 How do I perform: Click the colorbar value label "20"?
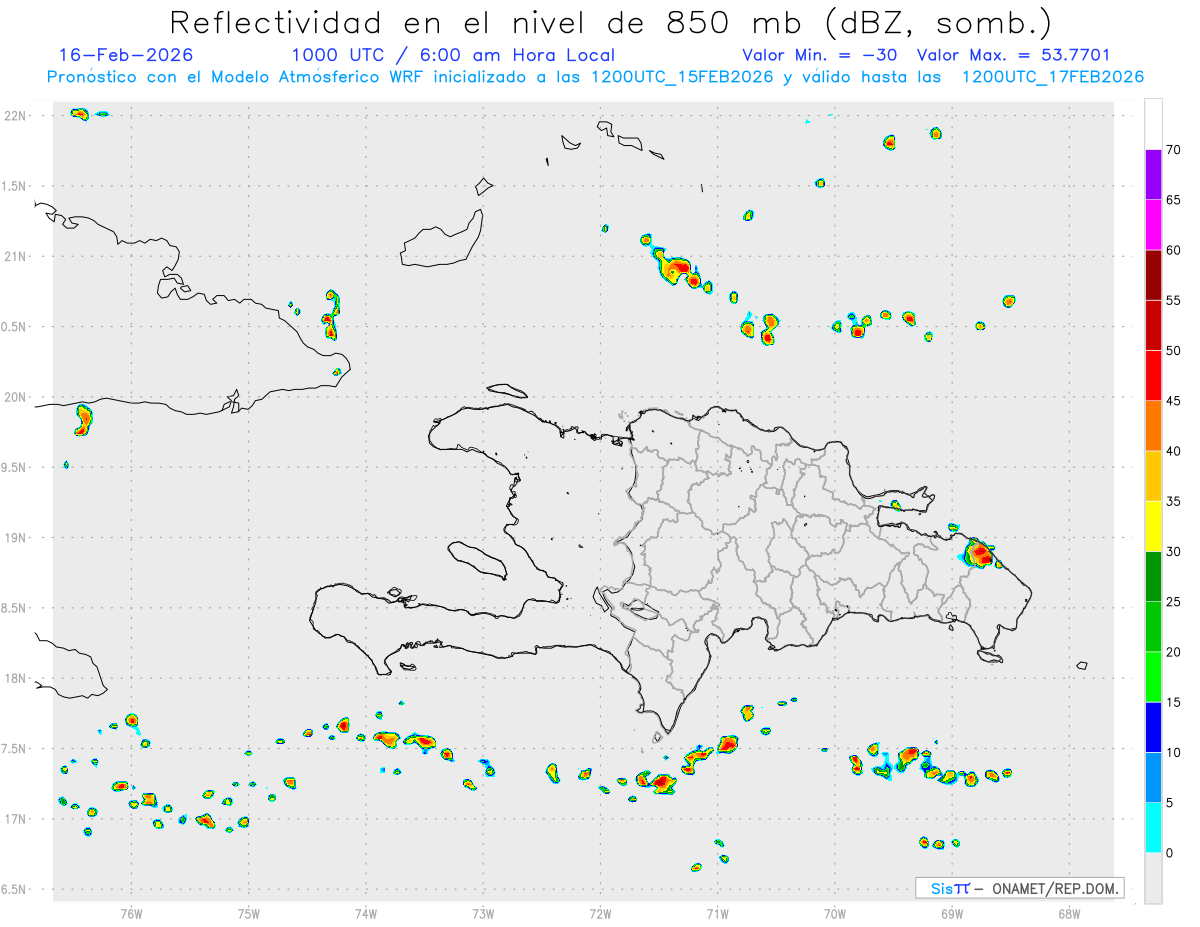[1173, 652]
